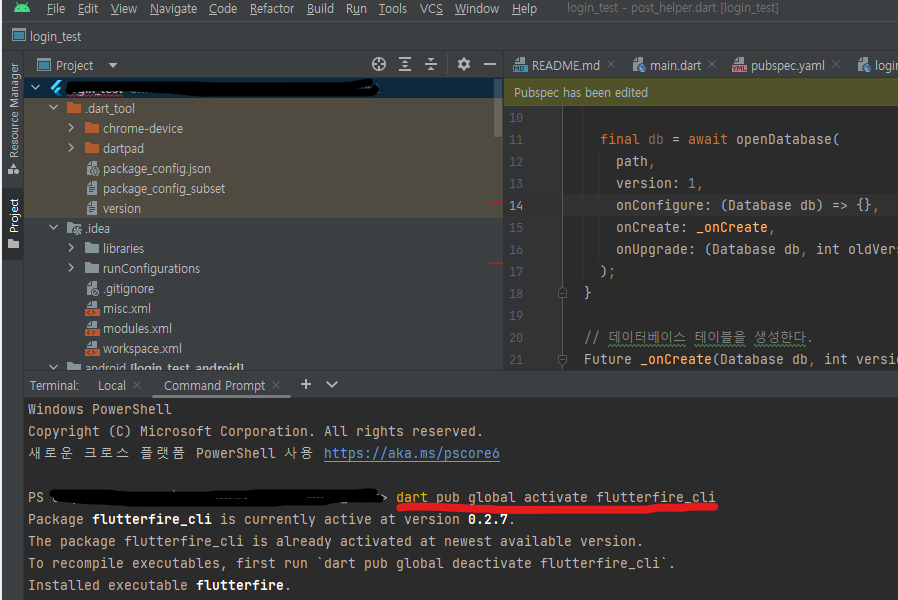This screenshot has width=898, height=600.
Task: Select the Command Prompt terminal tab
Action: [214, 386]
